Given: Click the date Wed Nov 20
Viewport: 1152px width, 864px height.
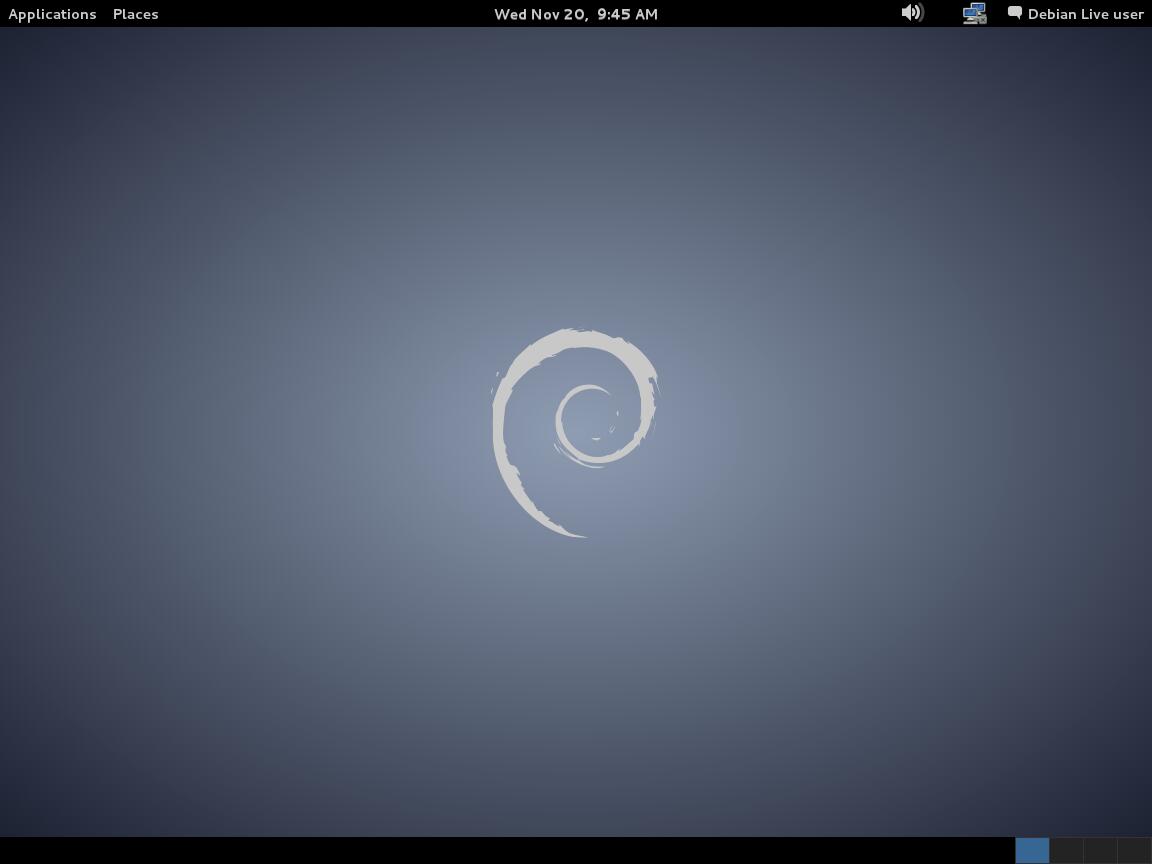Looking at the screenshot, I should point(540,14).
